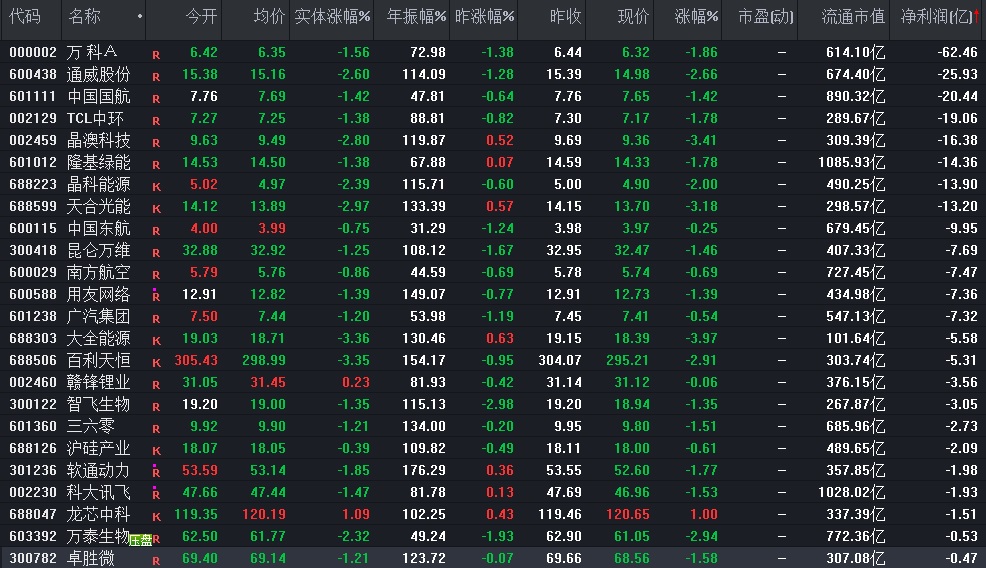Viewport: 986px width, 568px height.
Task: Click the green 压盘 badge on 万泰生物
Action: (140, 540)
